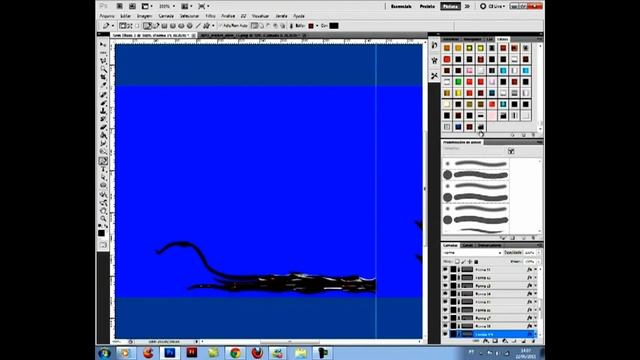Select the Hand tool

[x=103, y=211]
